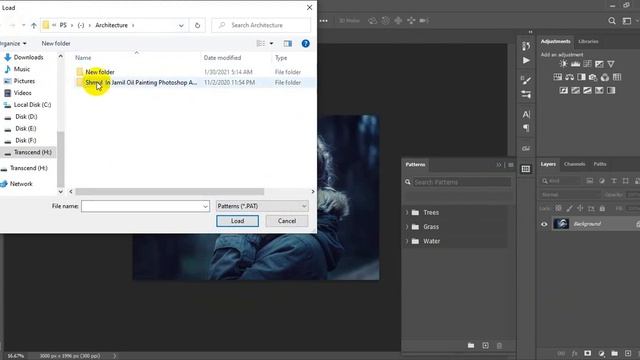The height and width of the screenshot is (360, 640).
Task: Add a Selective Color adjustment
Action: pyautogui.click(x=599, y=90)
